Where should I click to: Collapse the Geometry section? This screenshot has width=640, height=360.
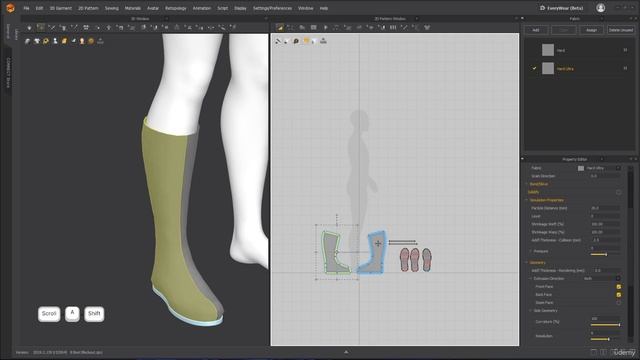click(x=527, y=263)
